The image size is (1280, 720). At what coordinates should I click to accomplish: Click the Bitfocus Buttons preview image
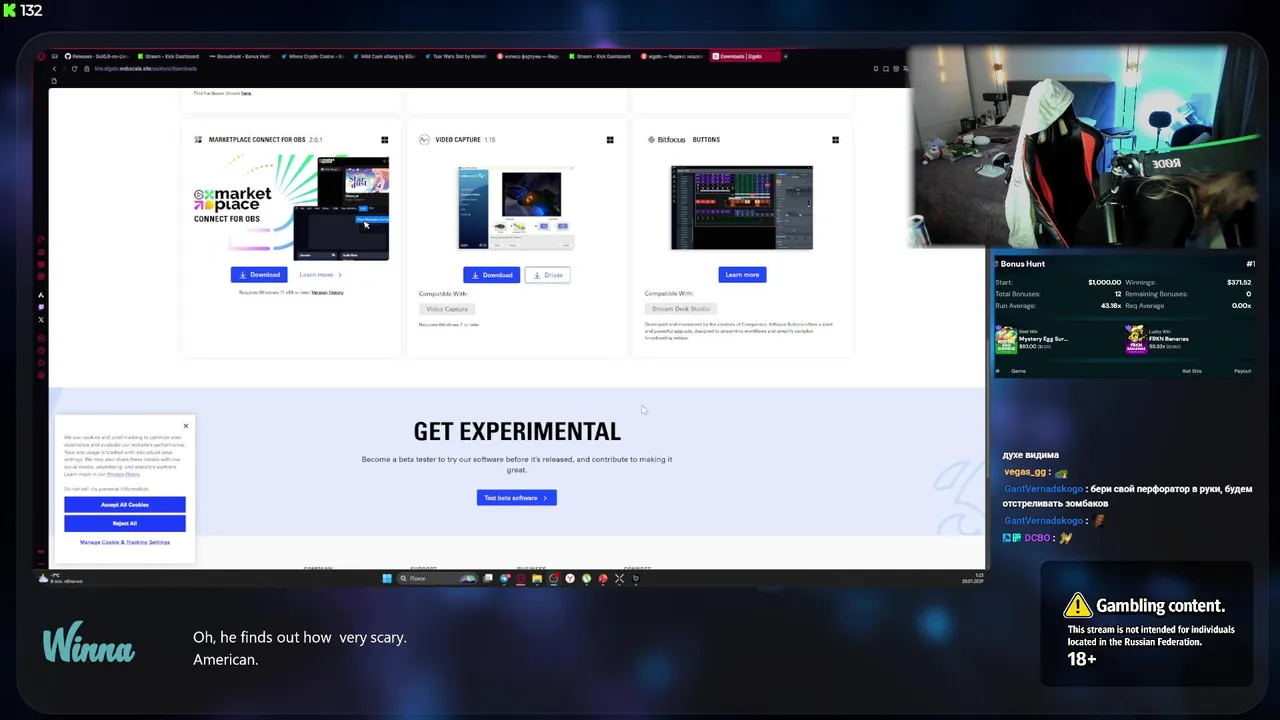[x=742, y=208]
